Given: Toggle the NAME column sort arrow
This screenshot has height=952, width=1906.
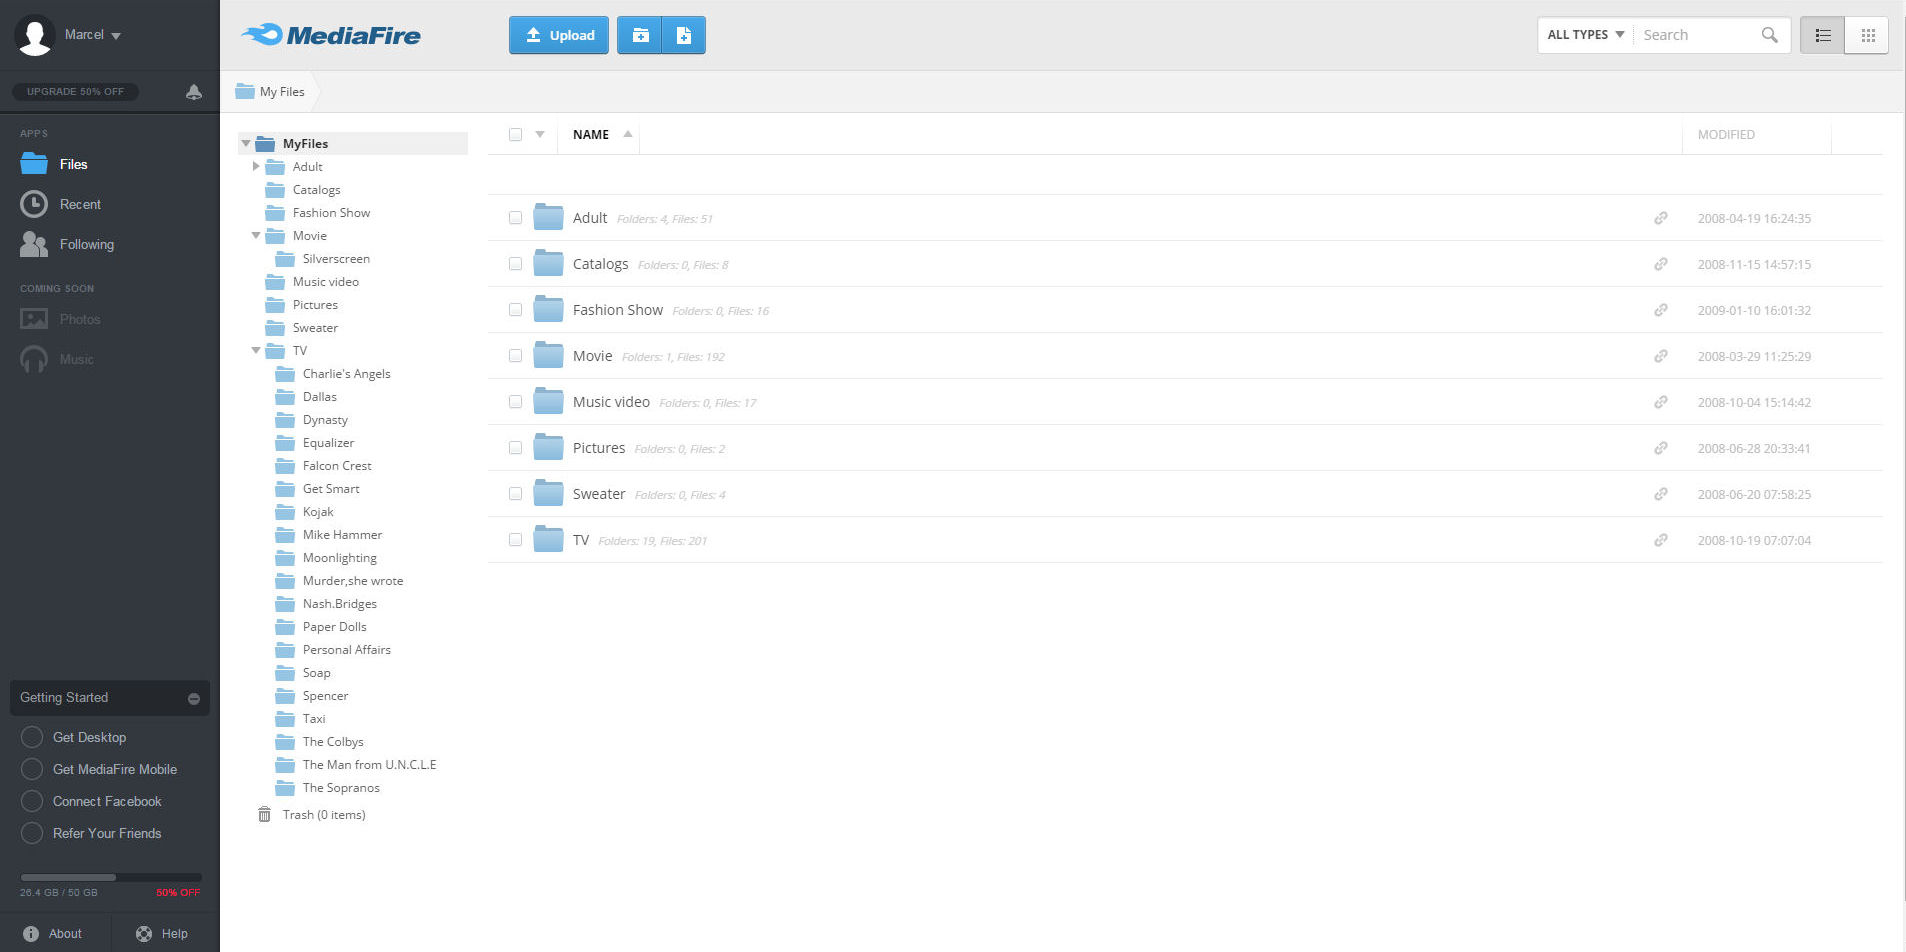Looking at the screenshot, I should (628, 134).
